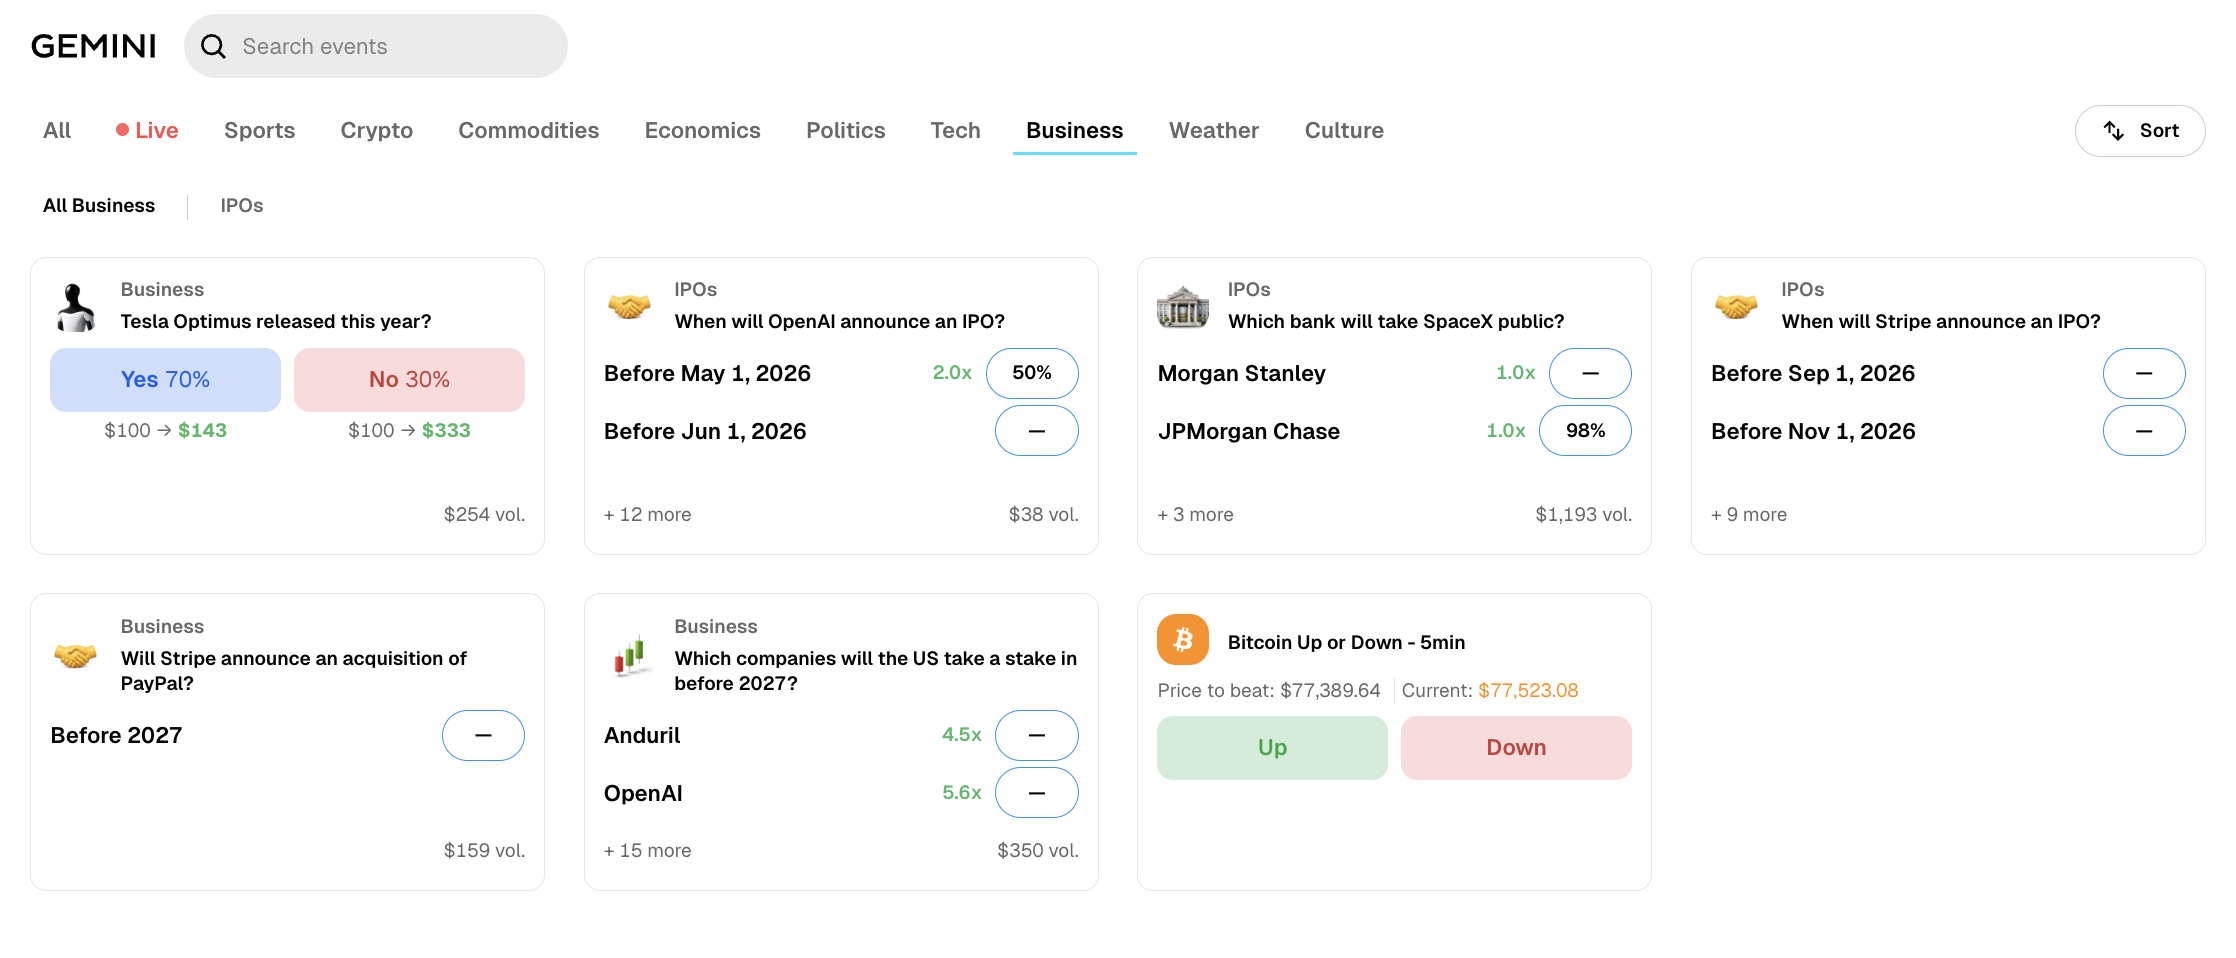
Task: Open the All category tab
Action: point(57,130)
